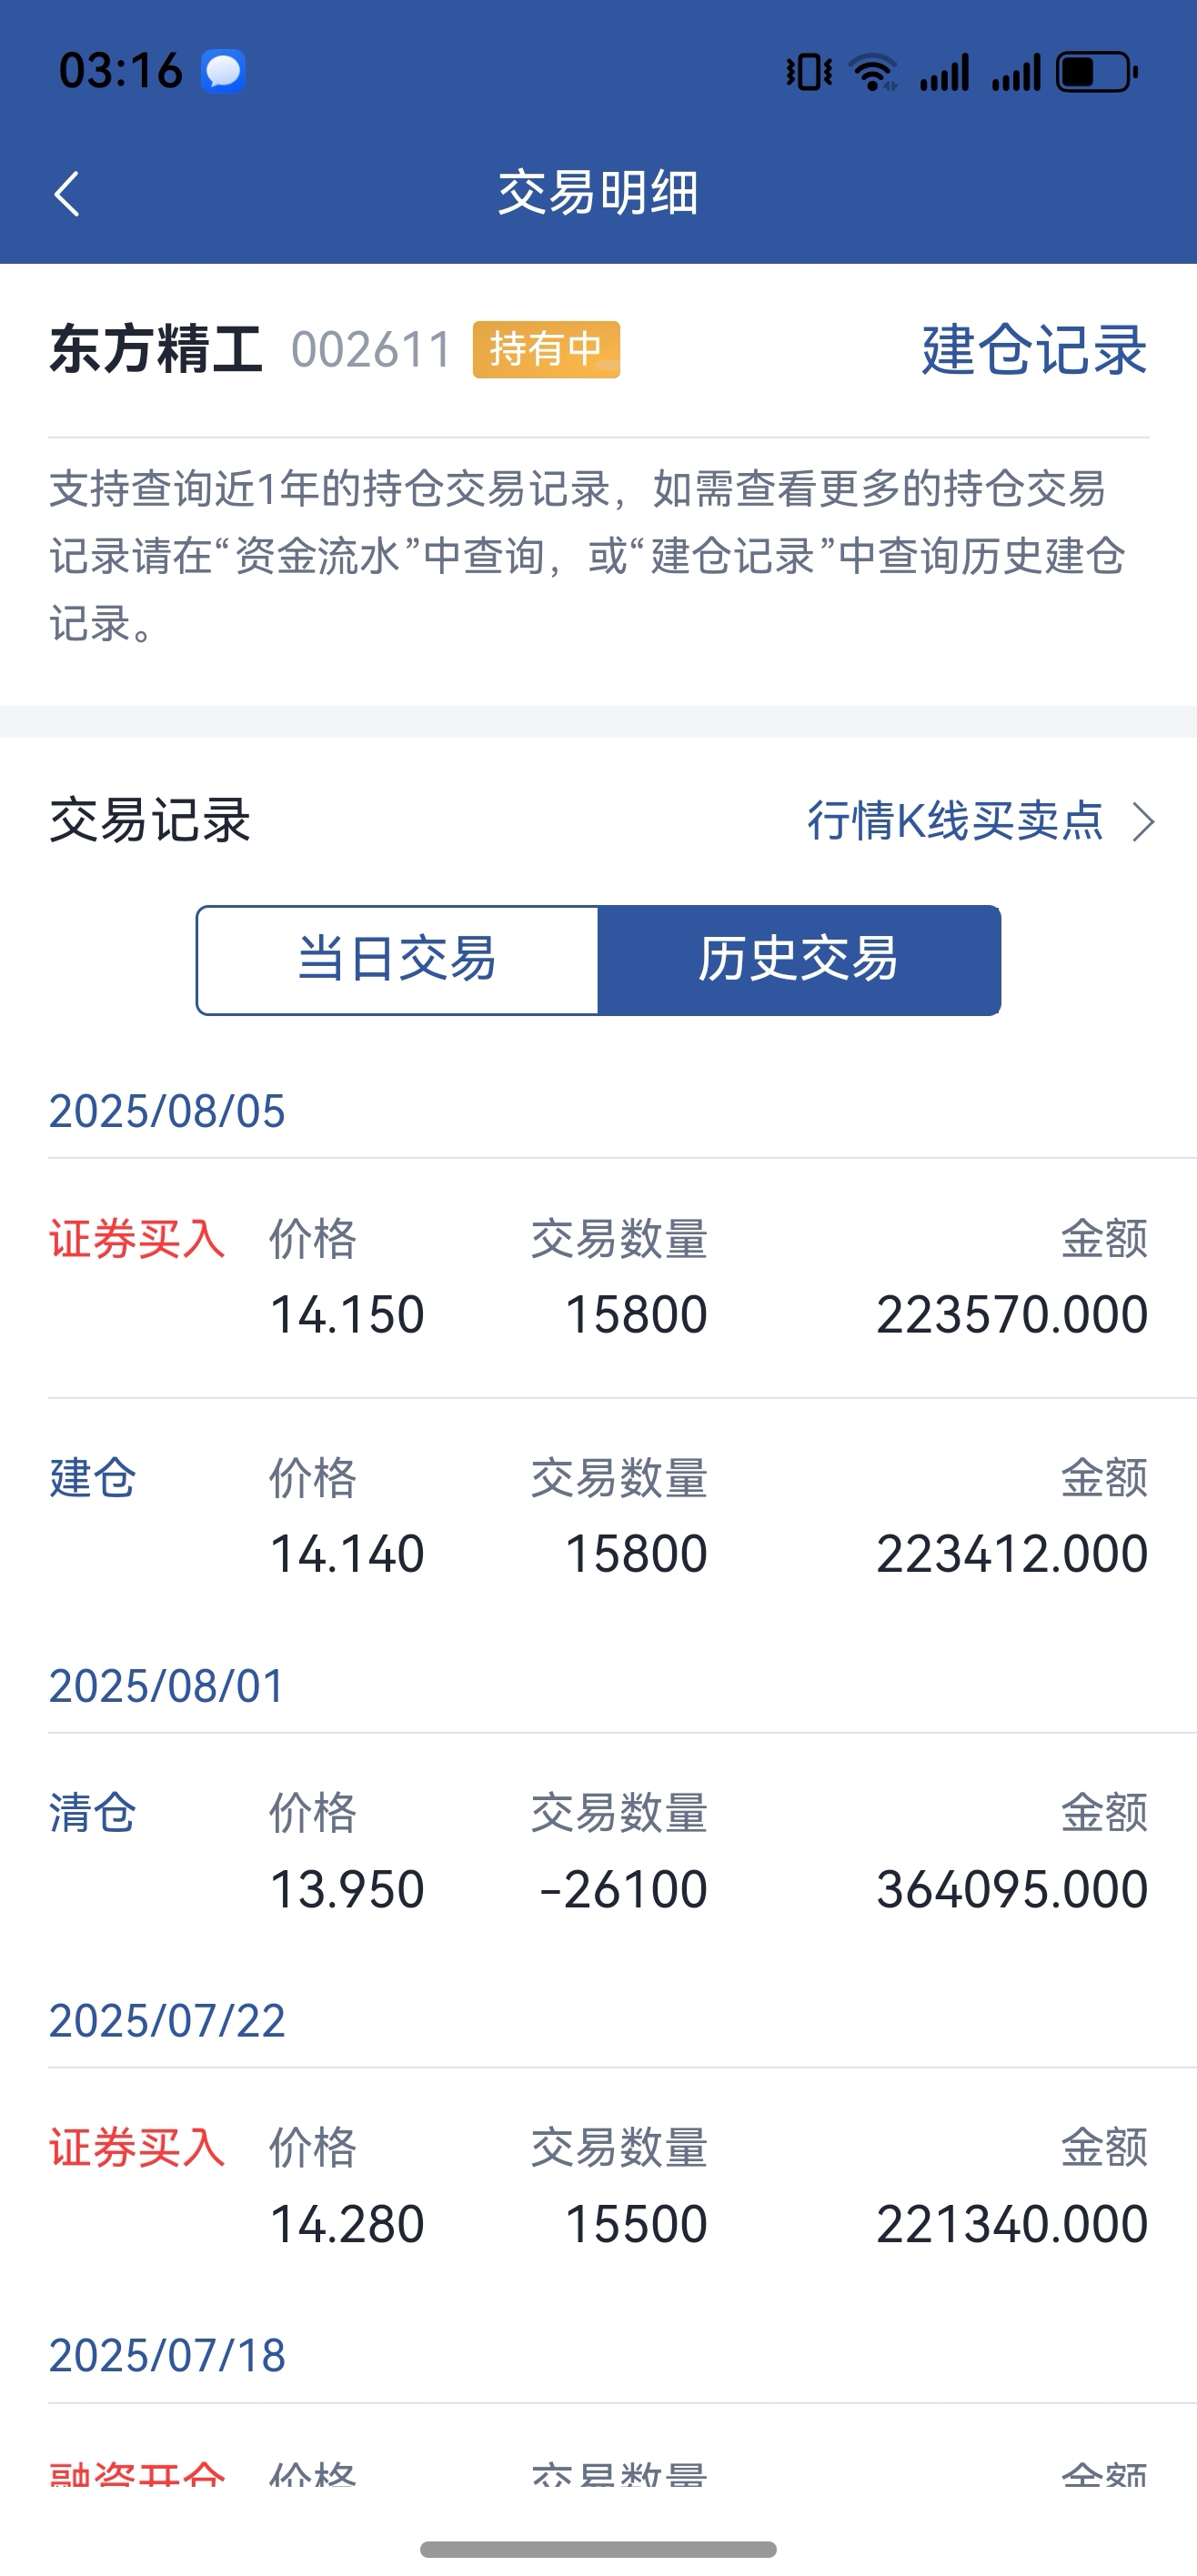Tap the message notification icon in status bar
The image size is (1197, 2576).
pos(223,71)
